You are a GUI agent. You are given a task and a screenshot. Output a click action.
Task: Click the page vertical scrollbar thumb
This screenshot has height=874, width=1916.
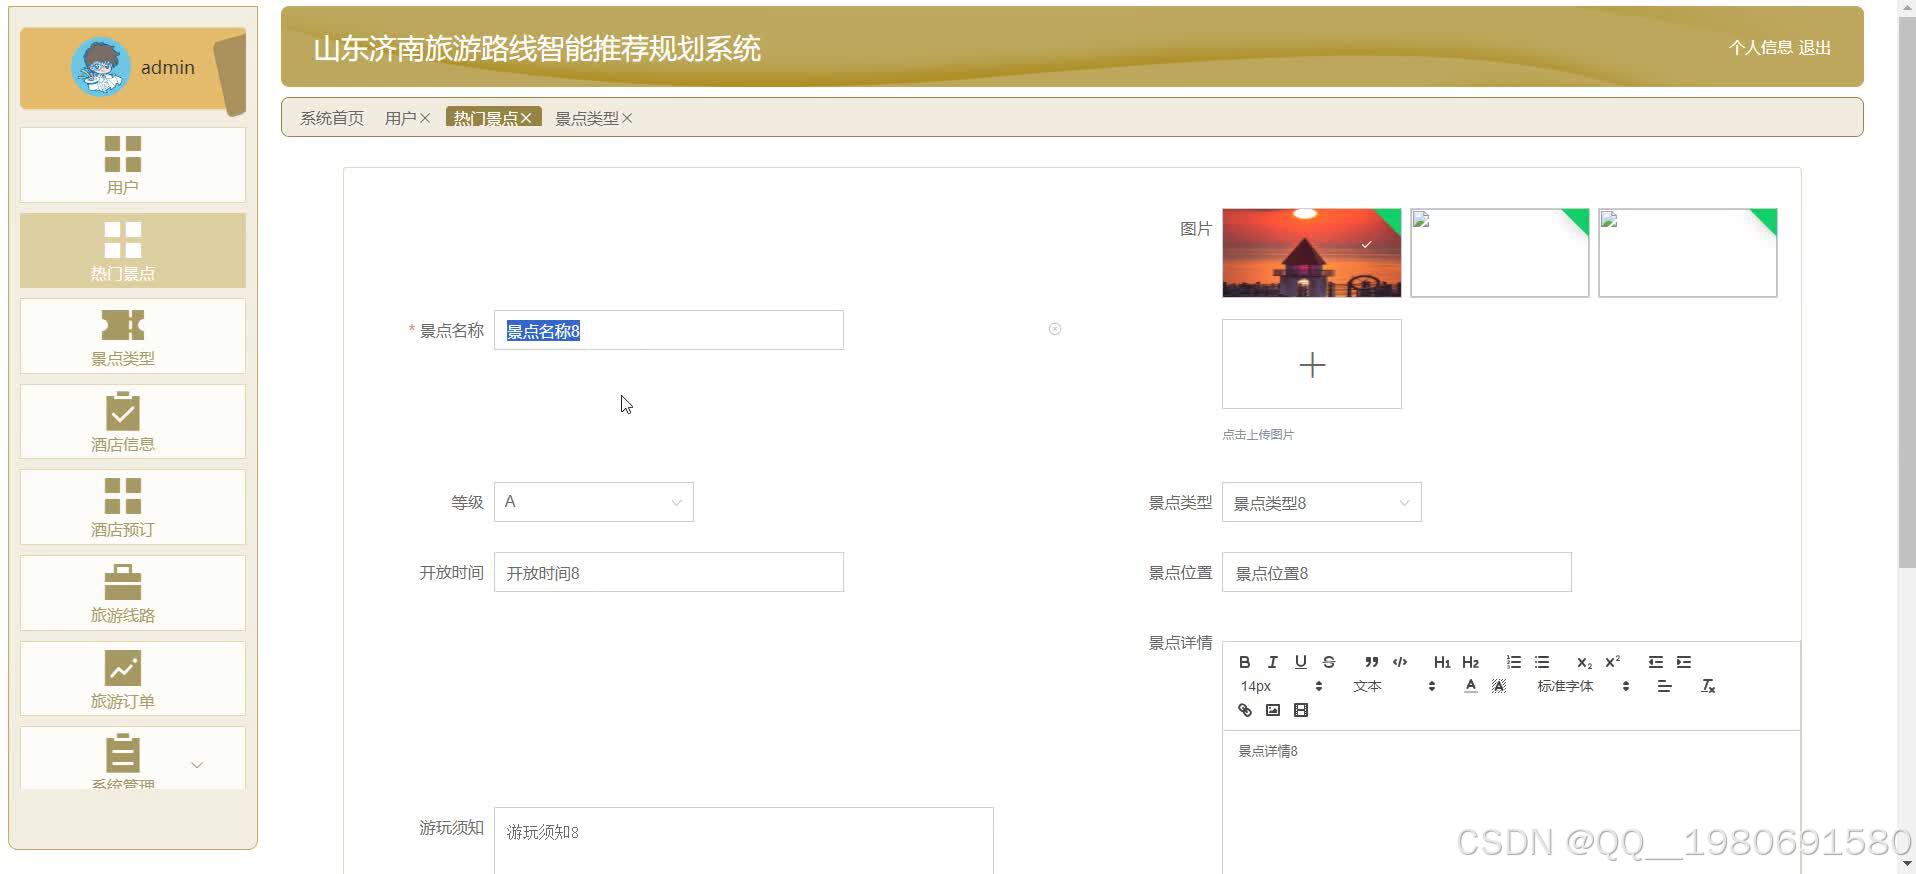click(x=1907, y=292)
